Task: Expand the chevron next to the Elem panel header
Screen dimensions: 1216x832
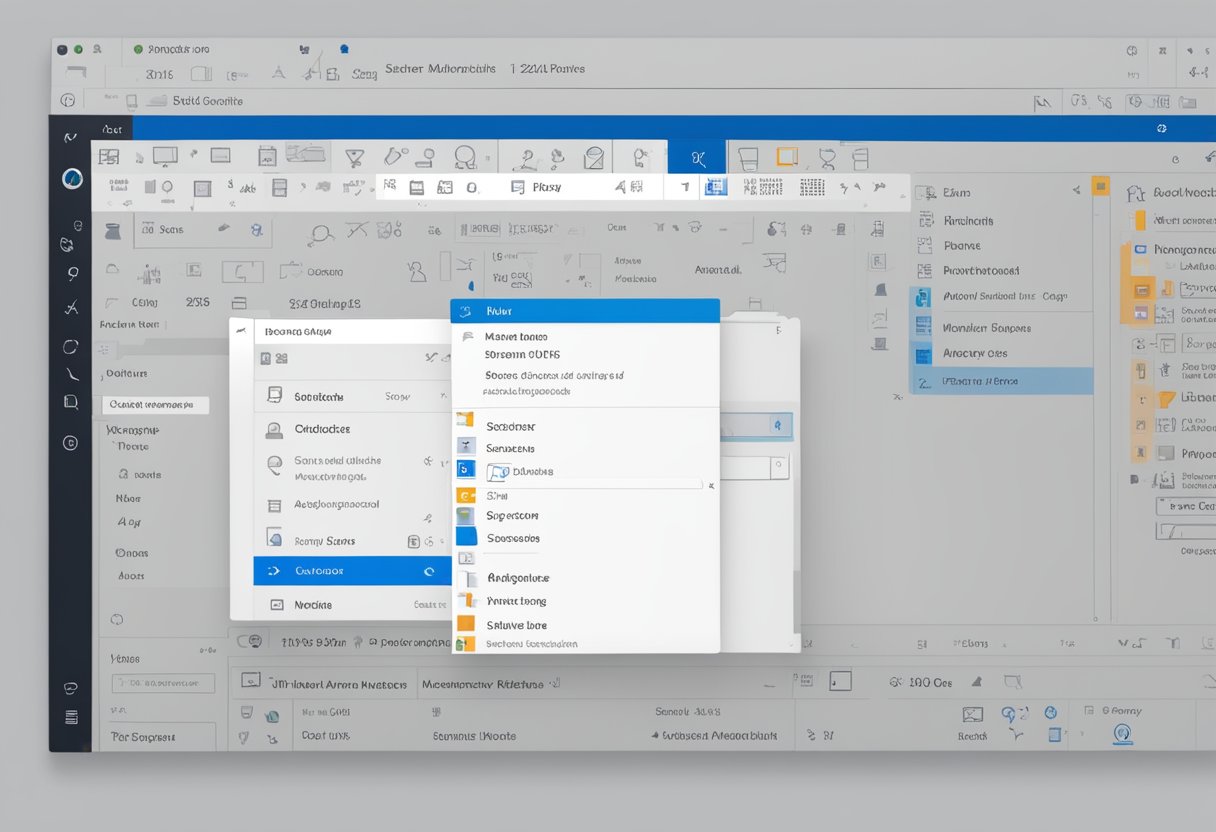Action: click(1077, 191)
